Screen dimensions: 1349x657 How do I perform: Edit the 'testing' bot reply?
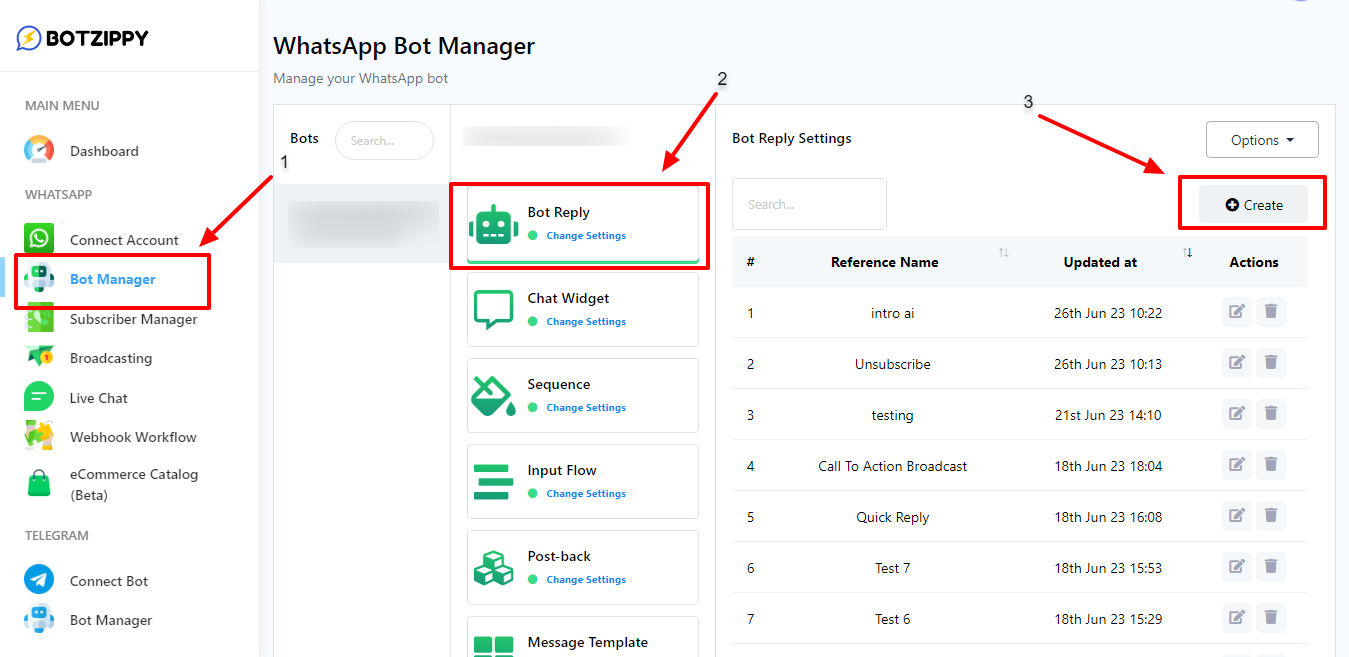(1237, 414)
